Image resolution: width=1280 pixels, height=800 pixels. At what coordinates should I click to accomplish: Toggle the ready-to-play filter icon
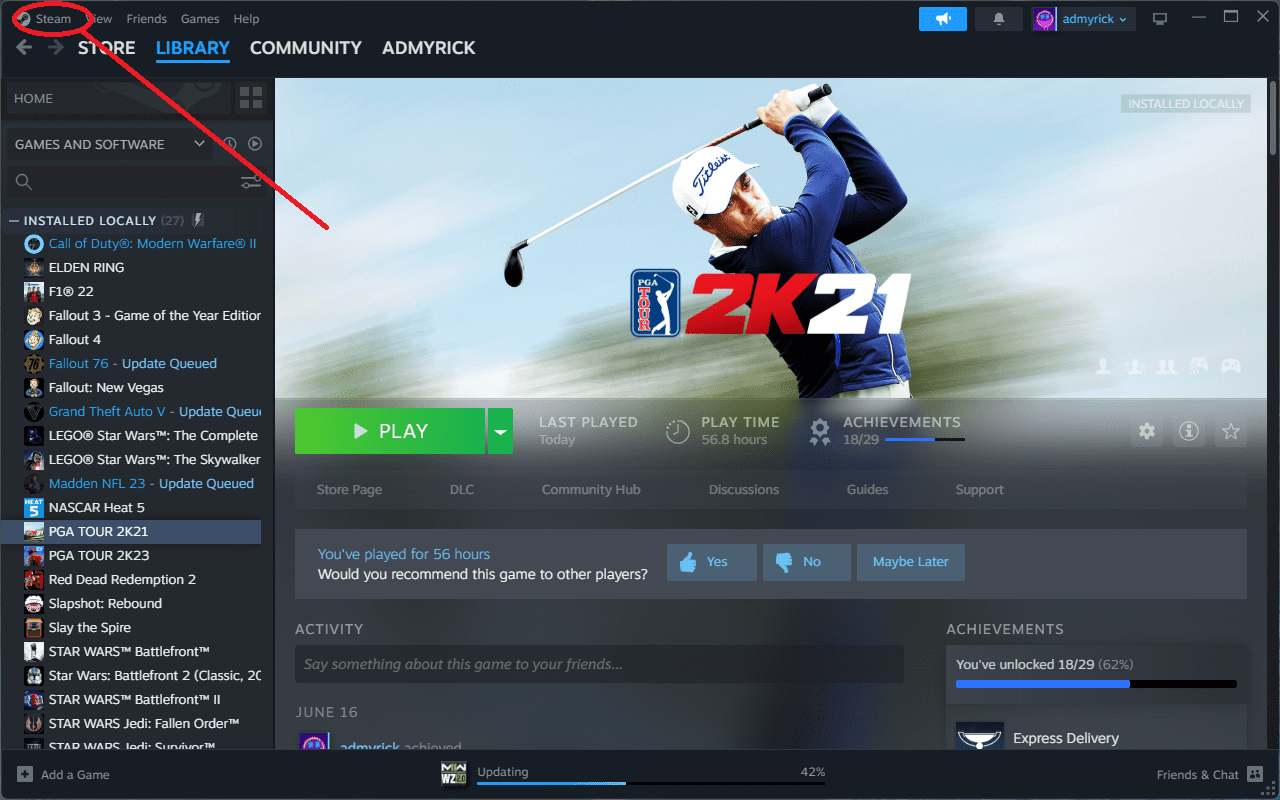pyautogui.click(x=255, y=144)
